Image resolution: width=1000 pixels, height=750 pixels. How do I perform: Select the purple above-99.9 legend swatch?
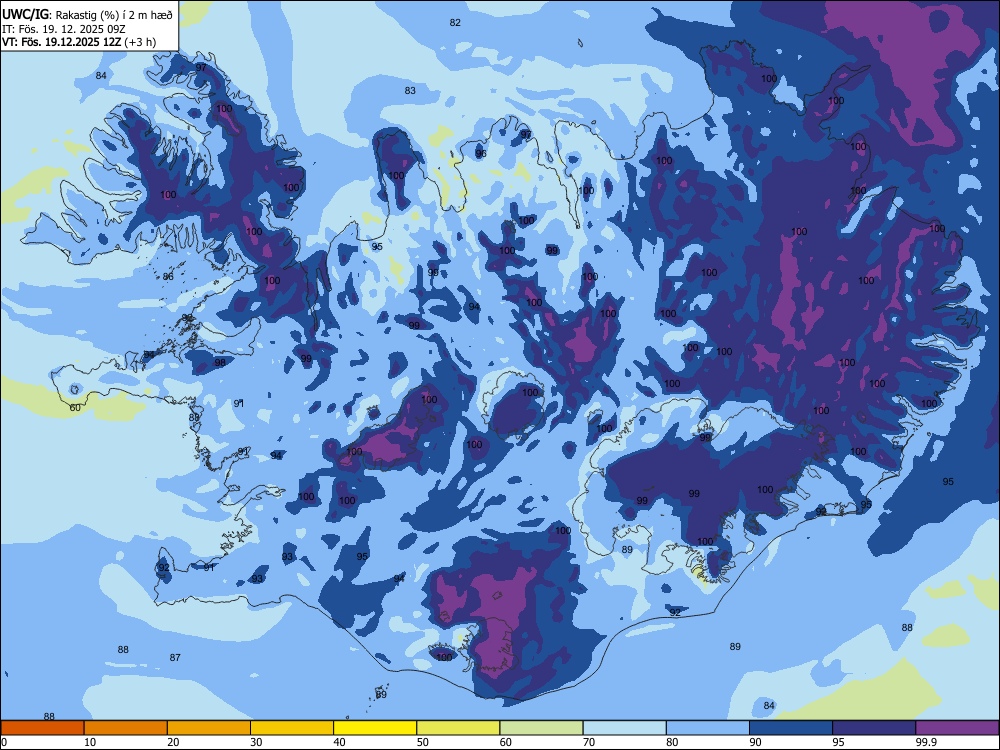click(x=957, y=728)
